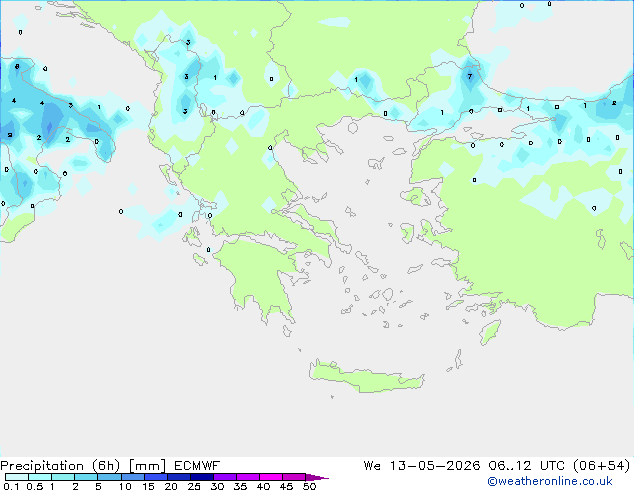
Task: Click the 15–20 mm blue legend swatch
Action: 156,477
